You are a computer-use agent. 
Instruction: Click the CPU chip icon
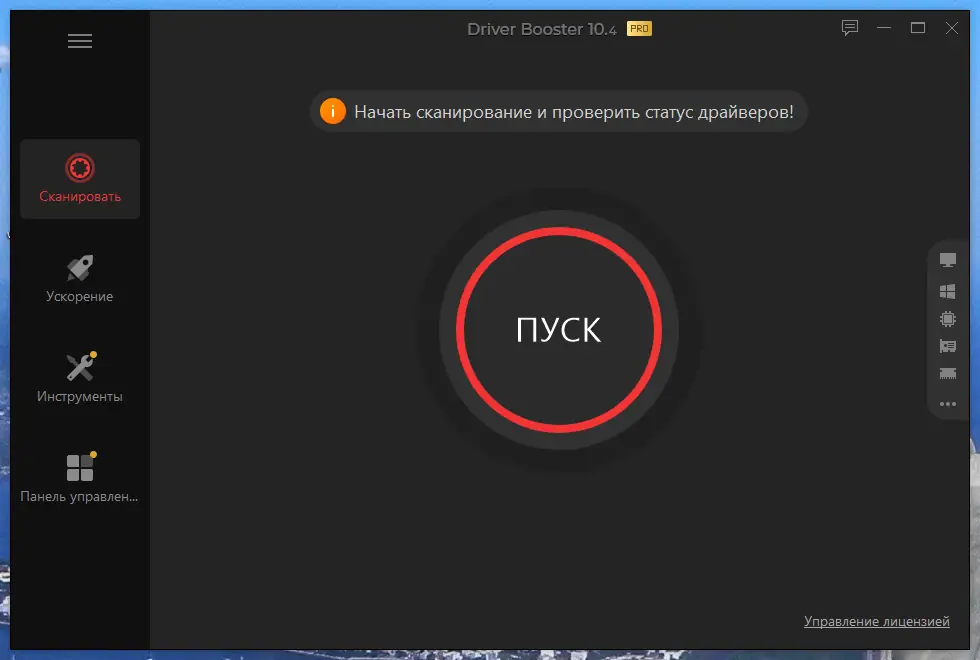pyautogui.click(x=948, y=319)
